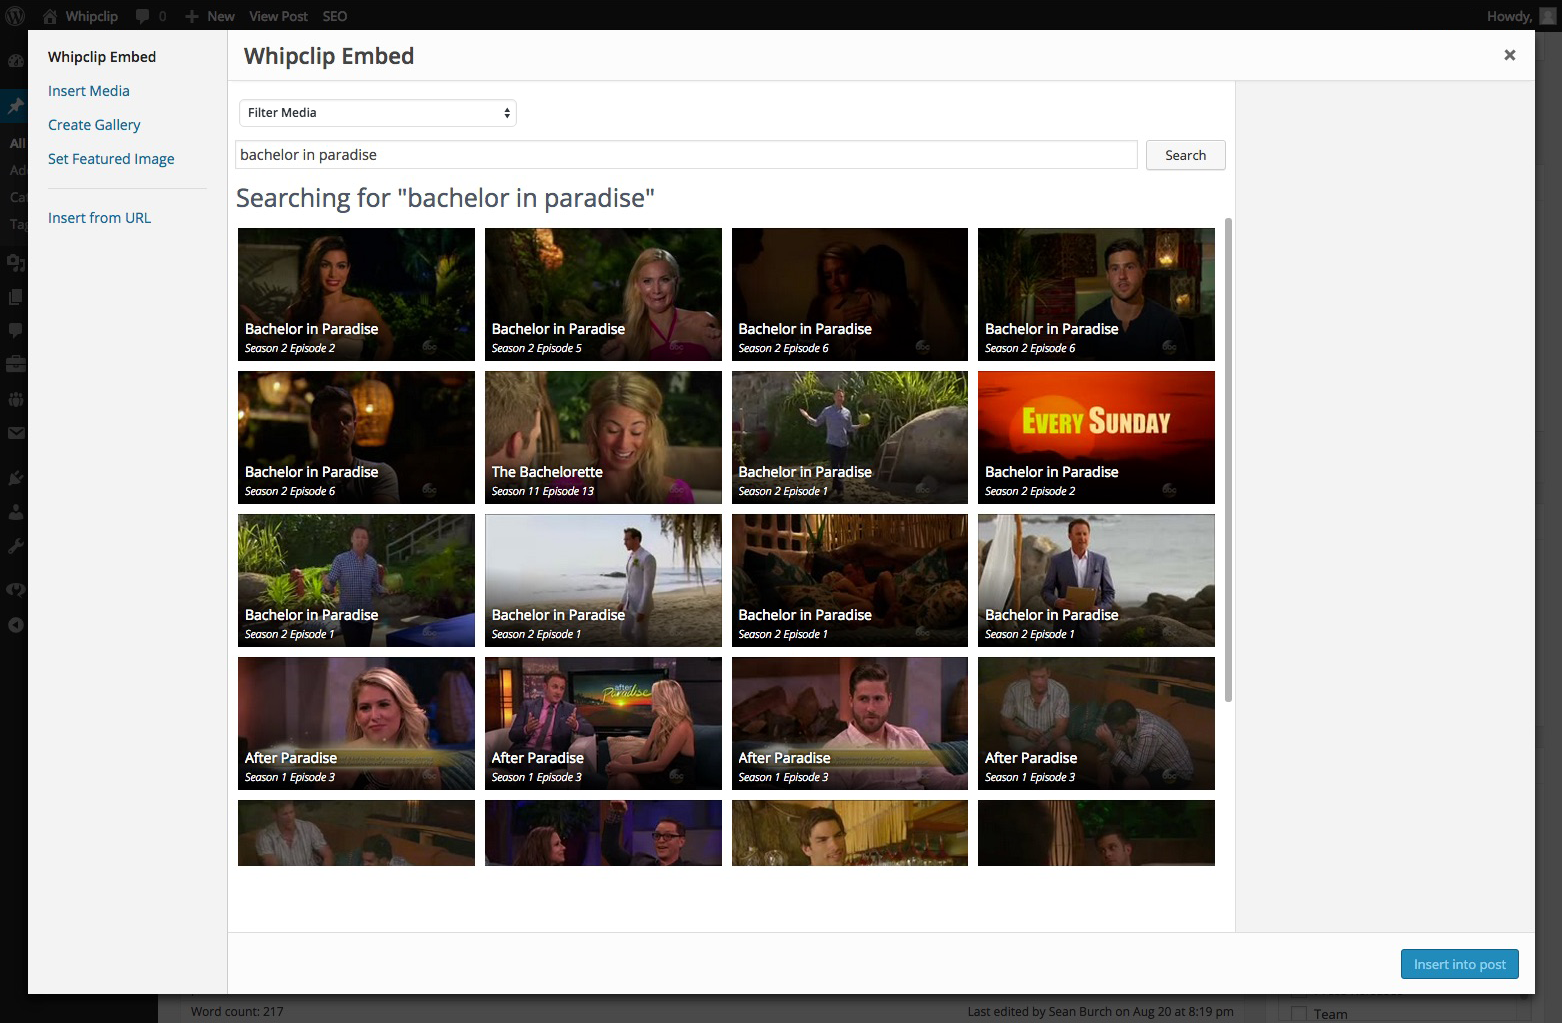Select bottom-row clip of dark-haired man at bar
This screenshot has width=1562, height=1023.
[x=850, y=833]
